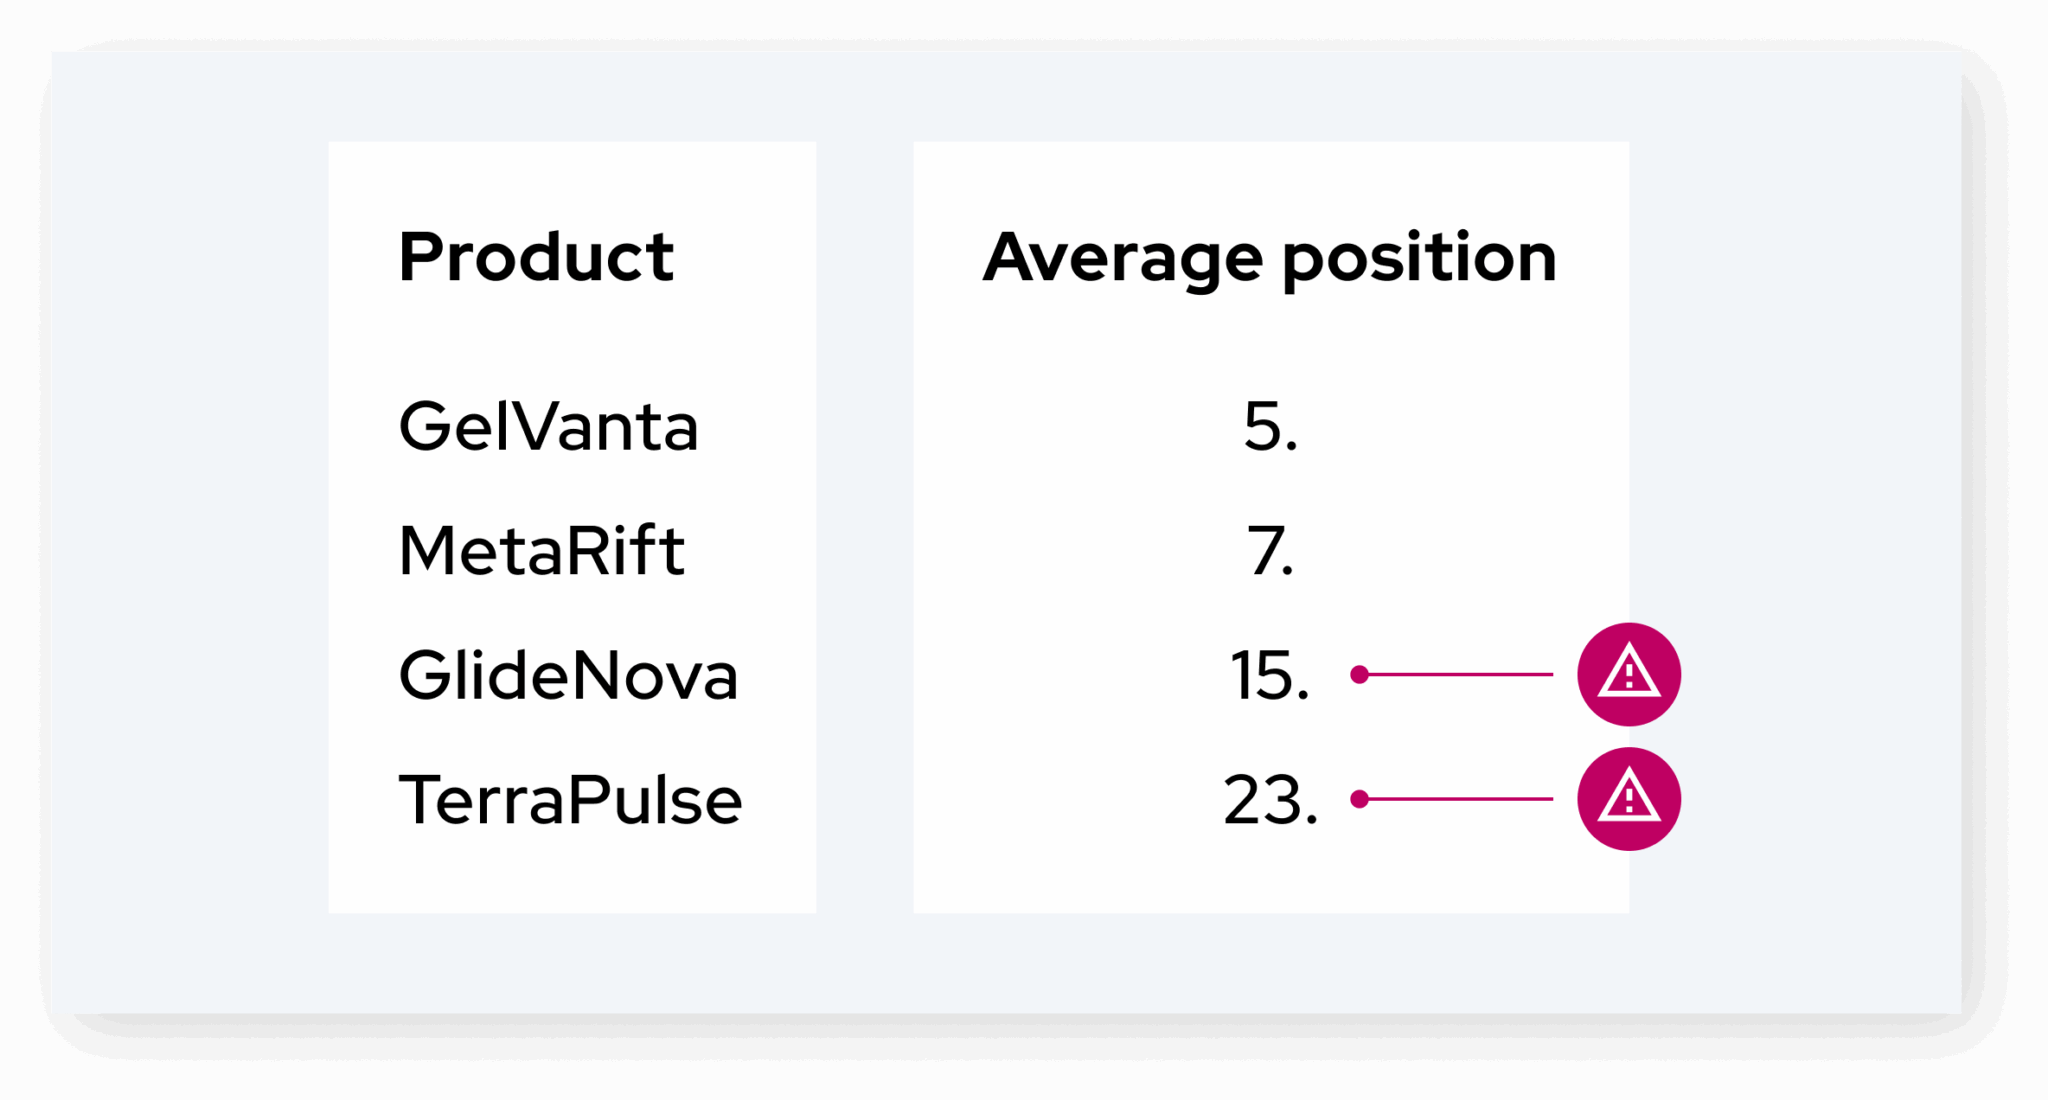
Task: Click the light background below the cards
Action: [1000, 965]
